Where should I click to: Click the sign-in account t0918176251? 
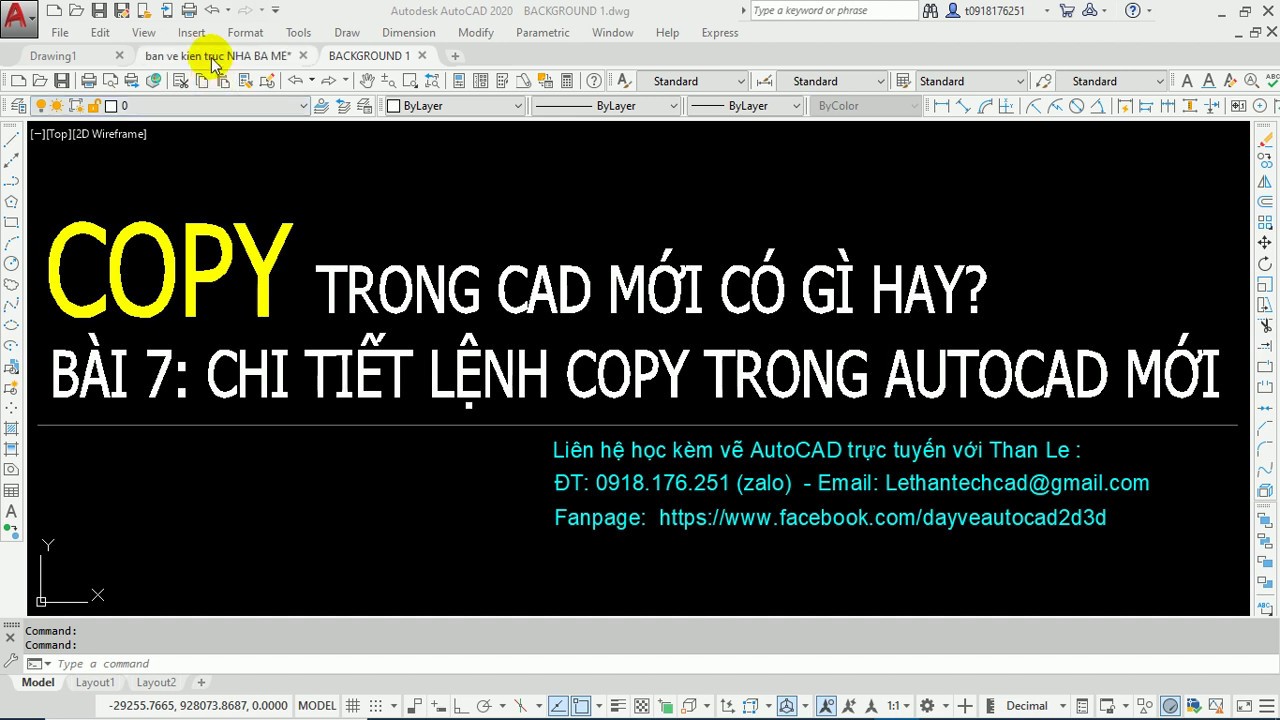tap(996, 11)
